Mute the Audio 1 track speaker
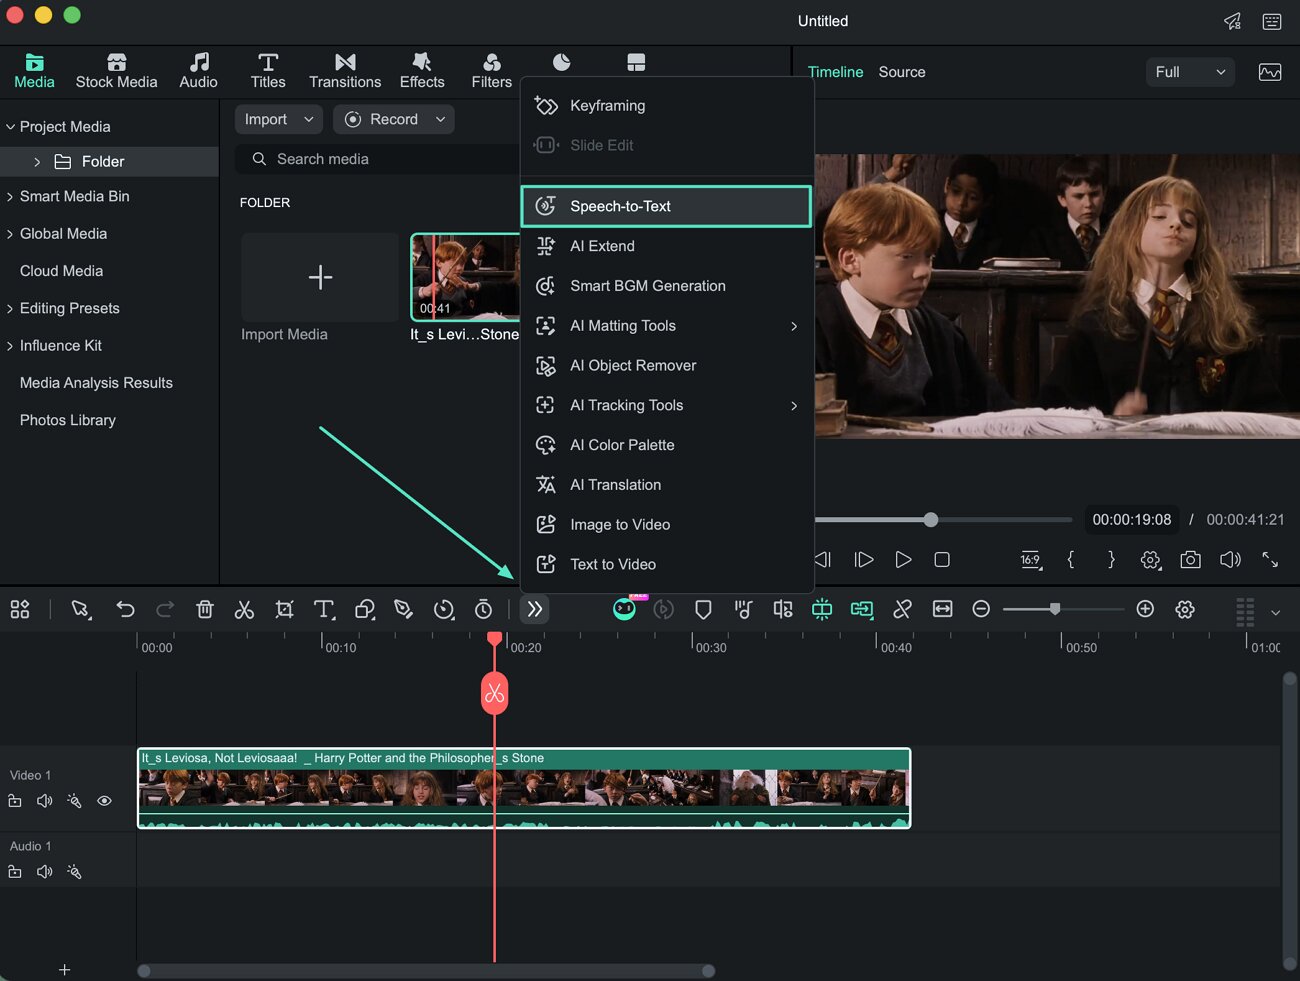This screenshot has width=1300, height=981. [x=45, y=872]
